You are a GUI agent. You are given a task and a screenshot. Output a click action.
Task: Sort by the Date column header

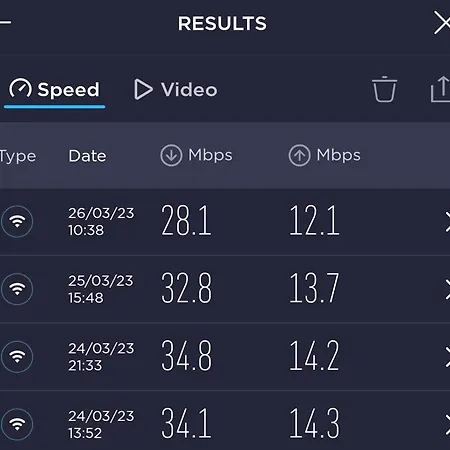[87, 156]
